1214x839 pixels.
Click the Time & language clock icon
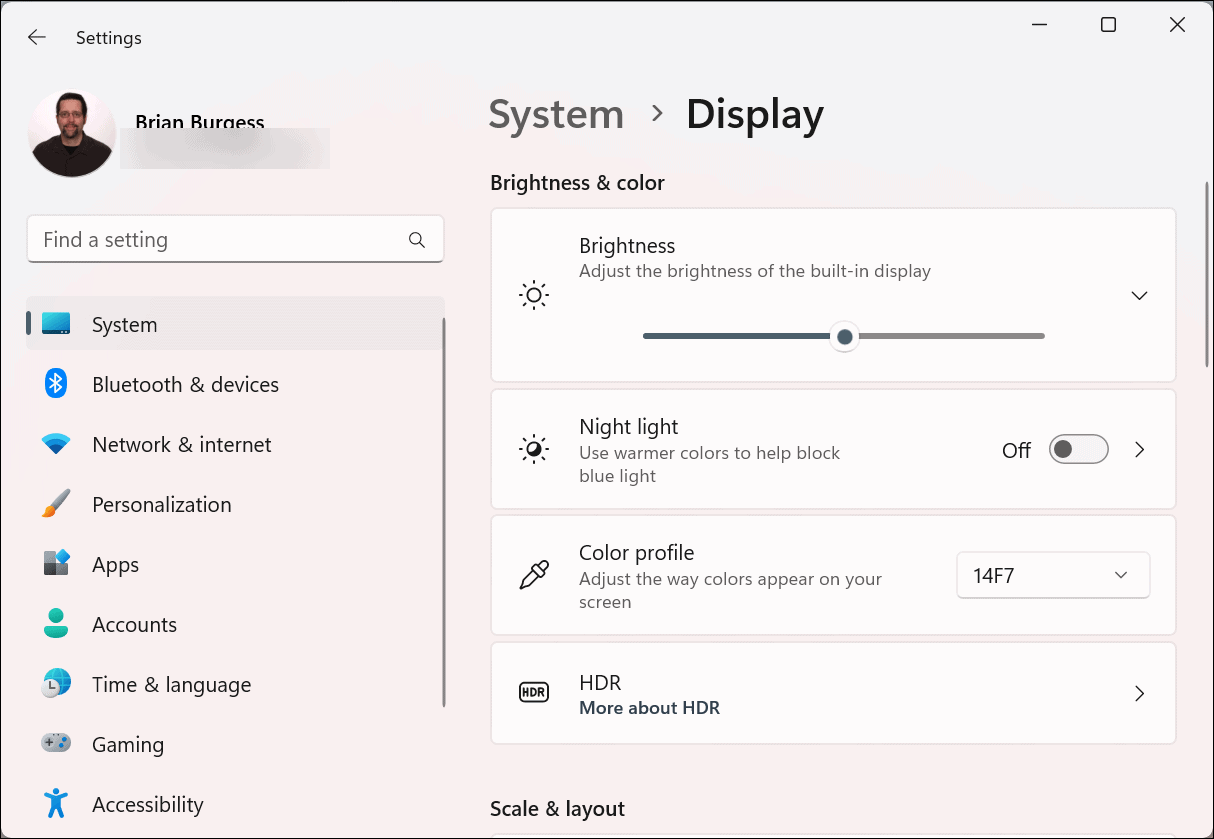(55, 684)
